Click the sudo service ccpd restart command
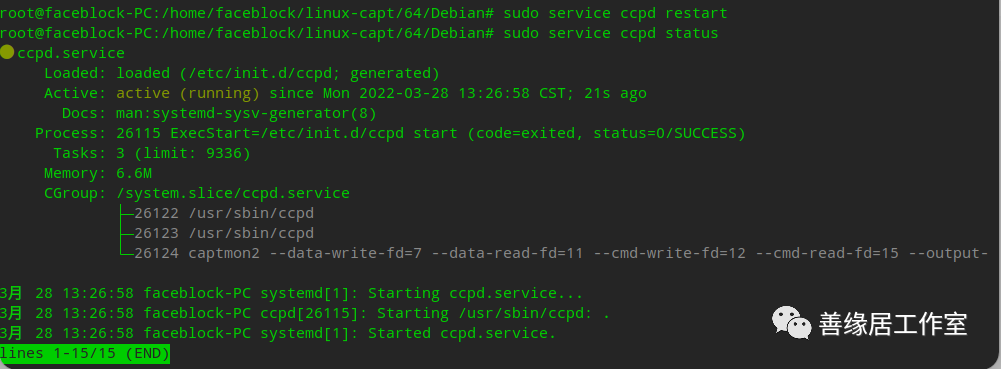Screen dimensions: 1001x369 coord(615,13)
